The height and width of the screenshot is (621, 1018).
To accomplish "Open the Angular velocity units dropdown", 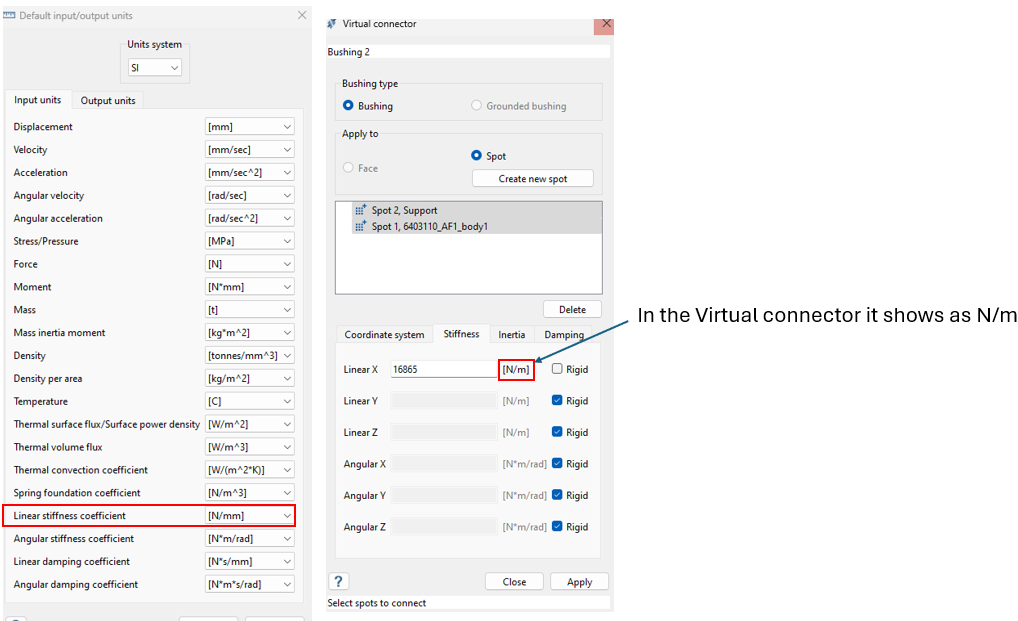I will [x=250, y=195].
